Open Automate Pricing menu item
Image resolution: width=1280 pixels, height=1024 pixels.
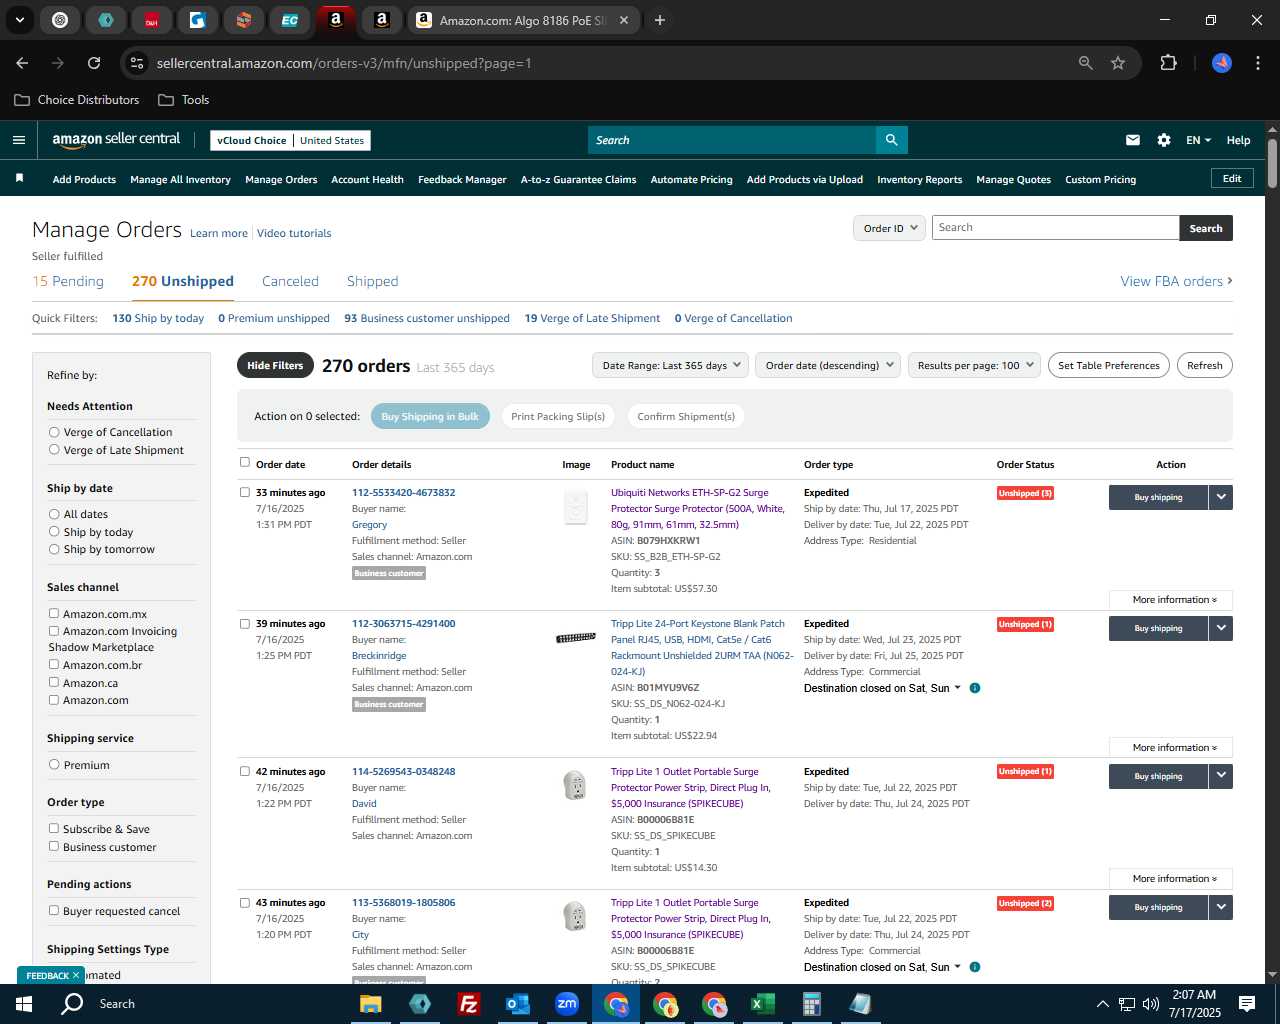tap(691, 179)
